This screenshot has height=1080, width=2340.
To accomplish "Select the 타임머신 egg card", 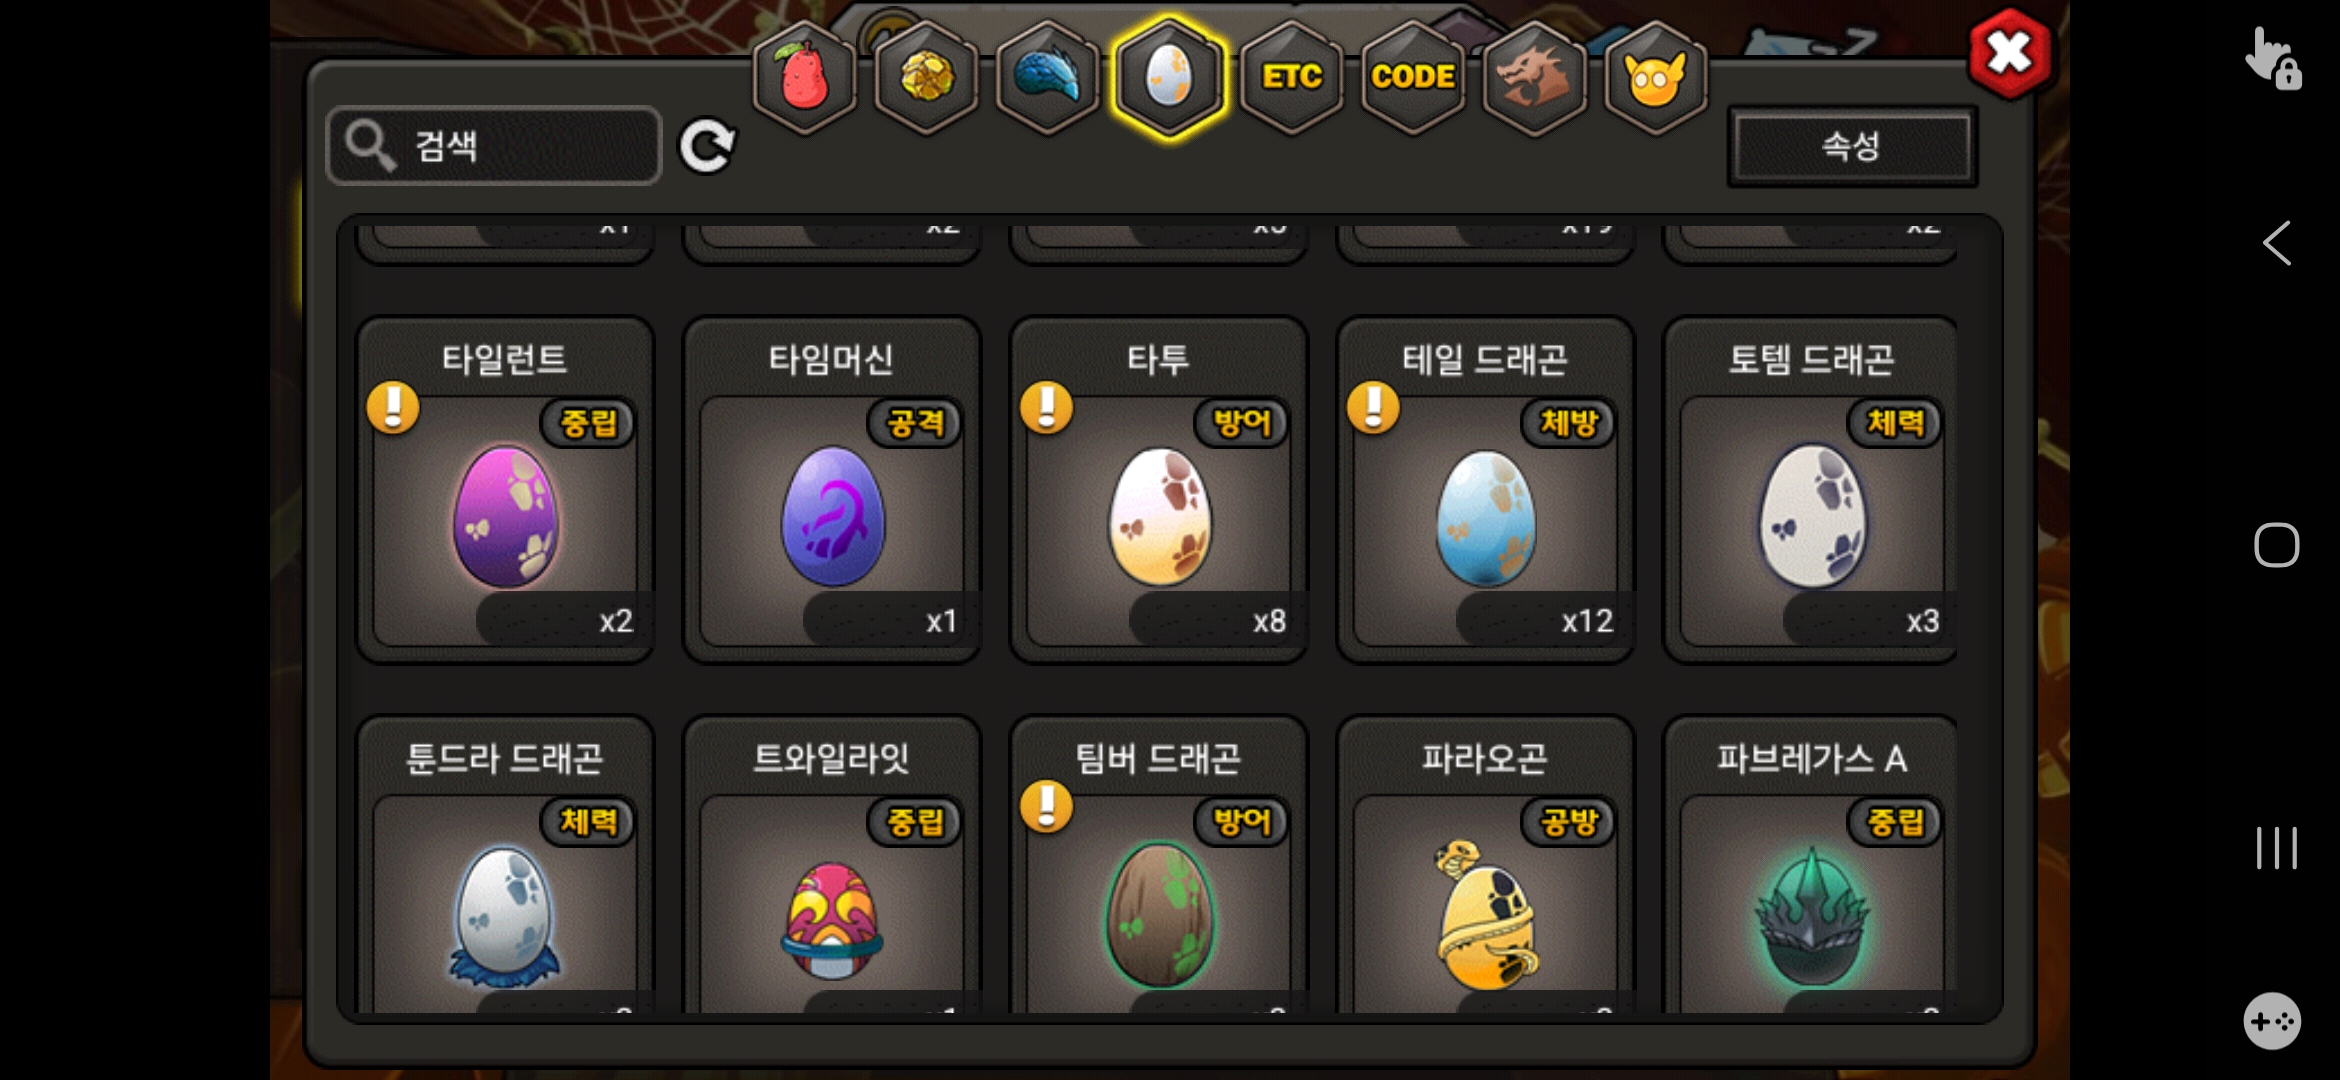I will point(832,490).
